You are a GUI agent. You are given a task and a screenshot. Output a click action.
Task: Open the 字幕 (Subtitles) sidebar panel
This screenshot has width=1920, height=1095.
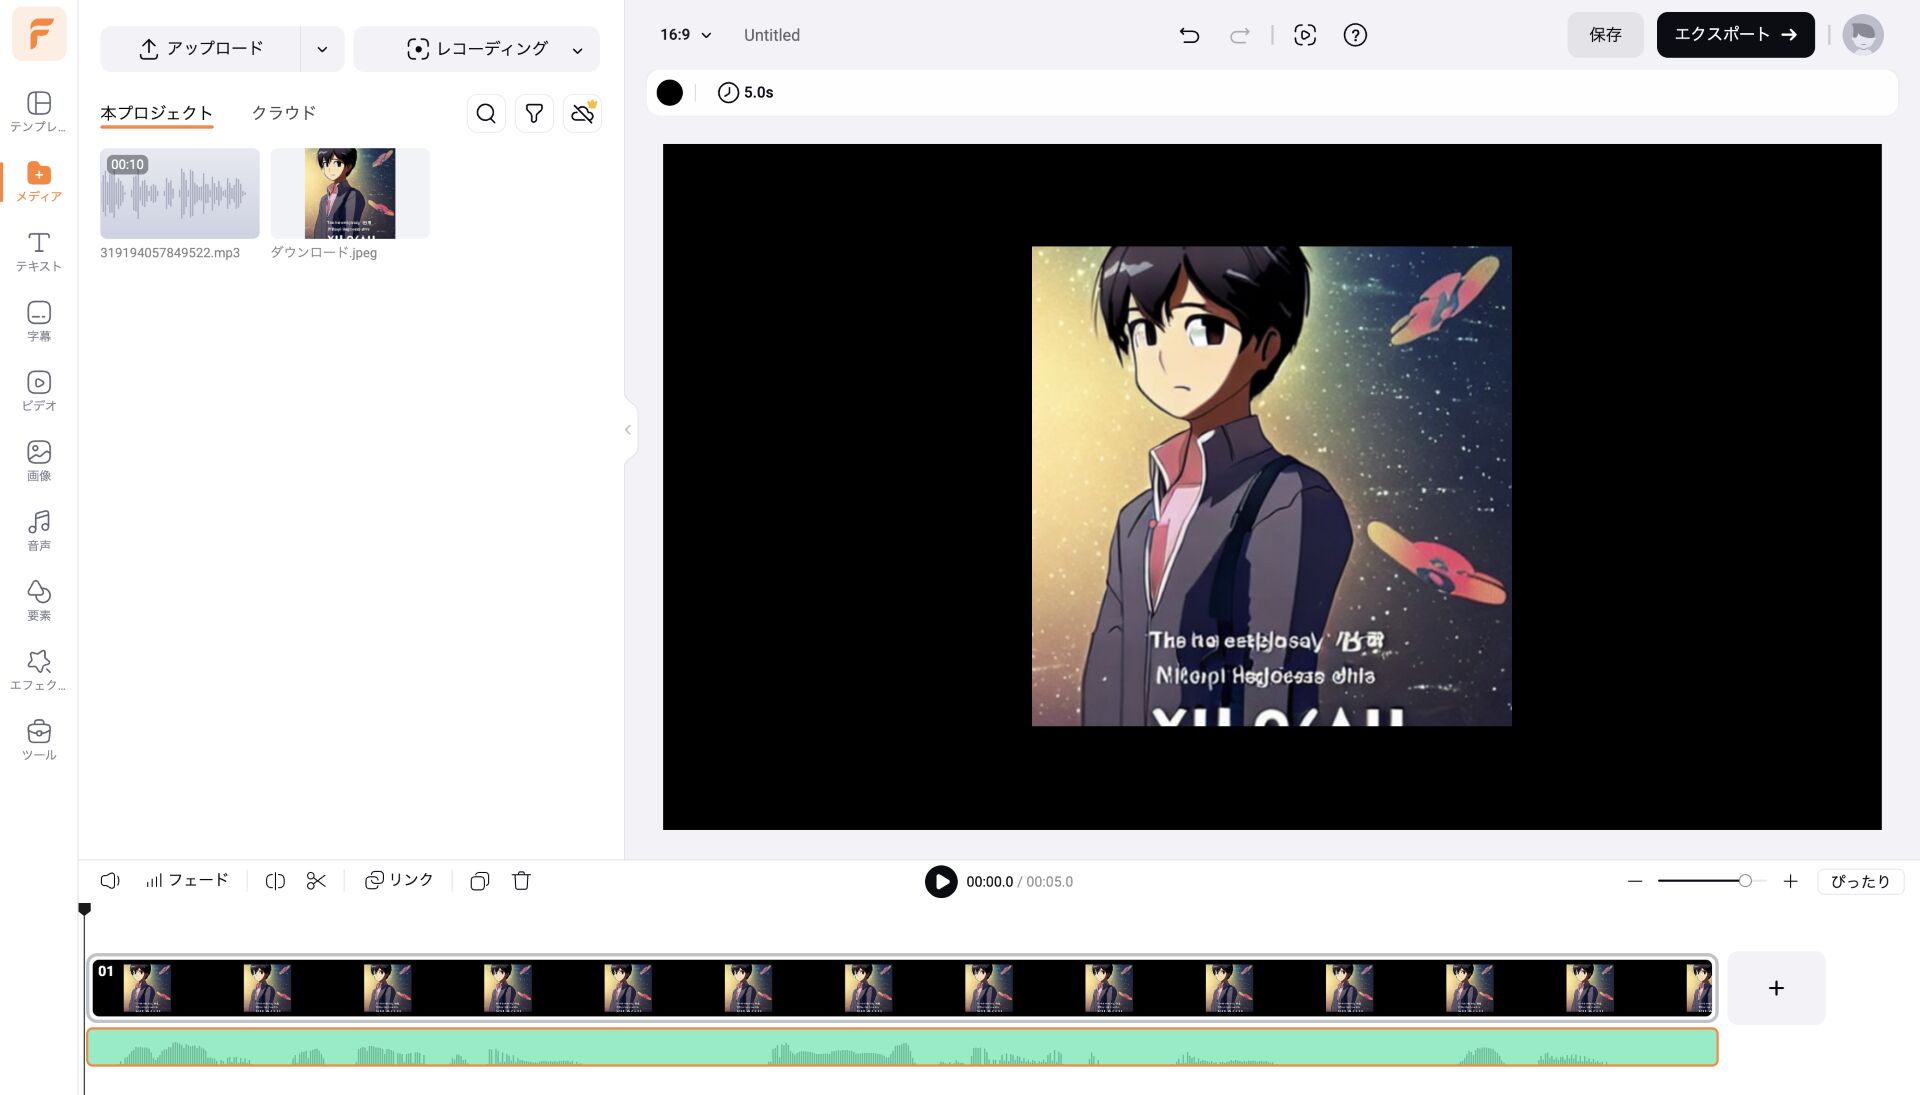[x=39, y=321]
